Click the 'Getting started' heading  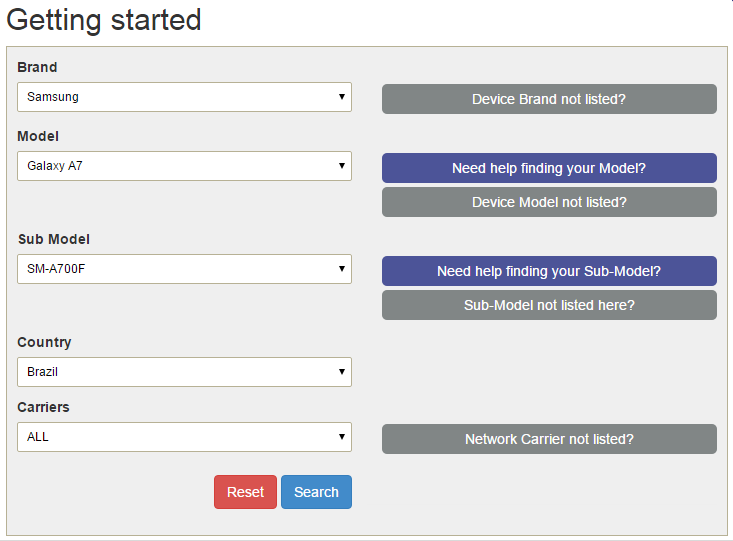104,19
